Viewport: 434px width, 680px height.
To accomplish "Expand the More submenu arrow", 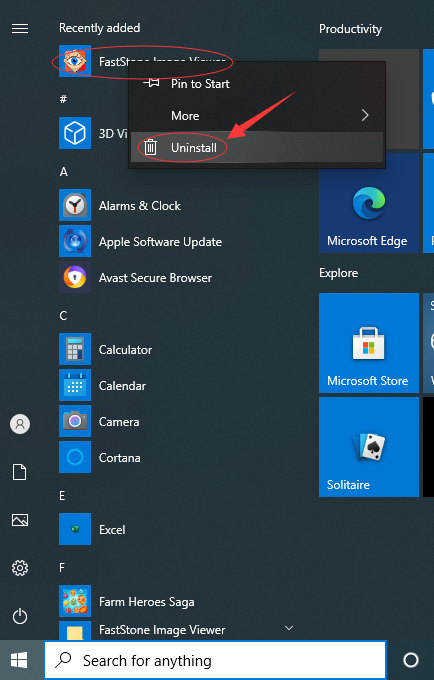I will click(365, 115).
